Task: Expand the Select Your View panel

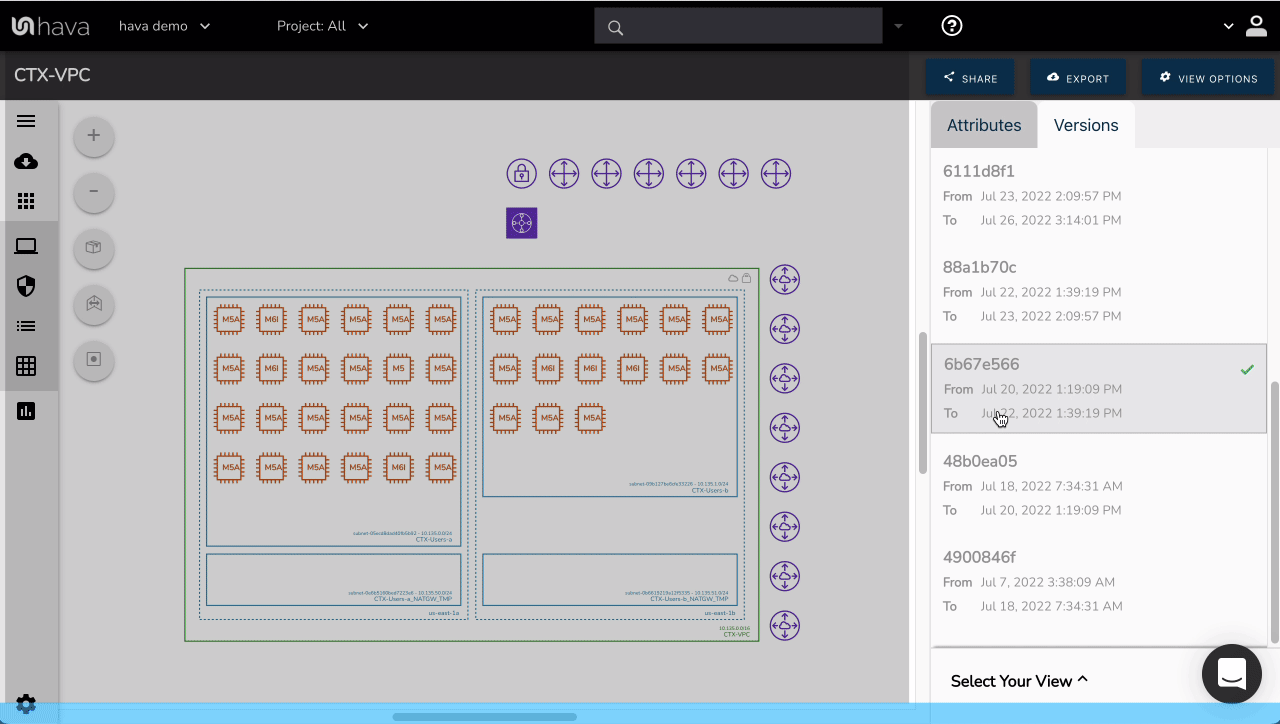Action: tap(1018, 681)
